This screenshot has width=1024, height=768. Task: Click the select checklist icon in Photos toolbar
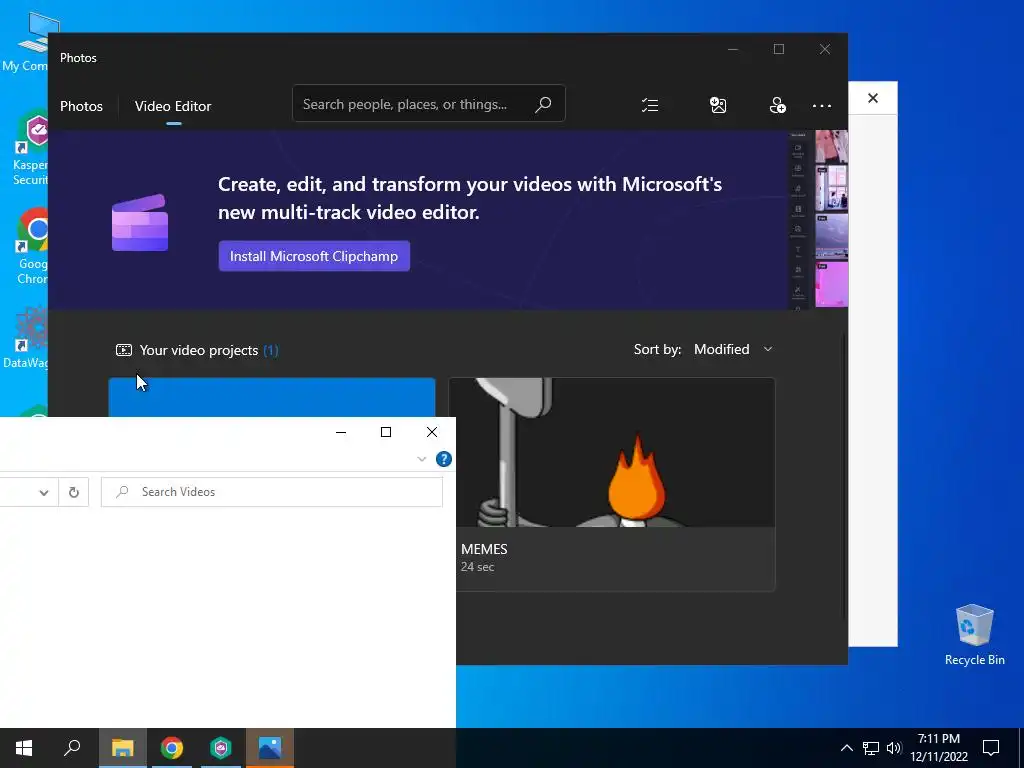pos(650,105)
